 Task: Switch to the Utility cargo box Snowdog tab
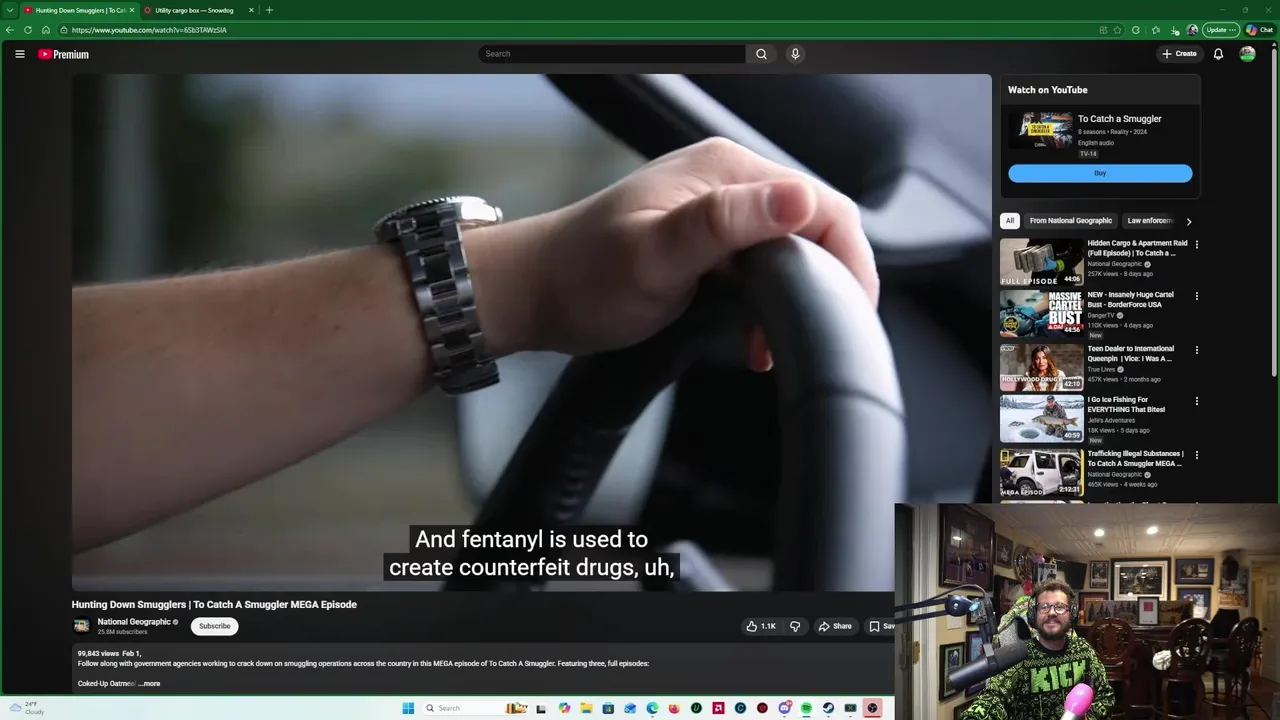click(194, 10)
